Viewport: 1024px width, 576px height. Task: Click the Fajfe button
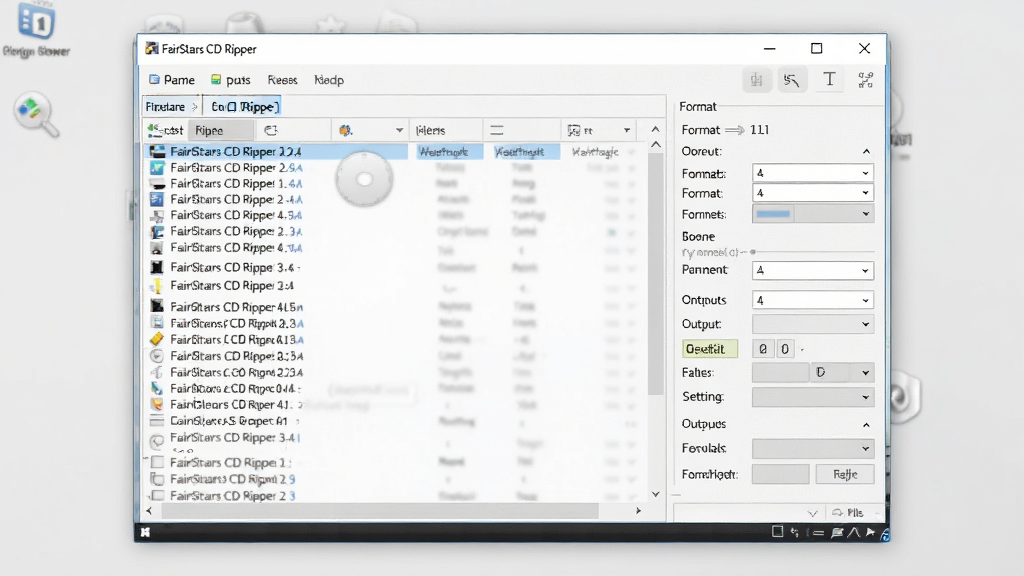(845, 474)
